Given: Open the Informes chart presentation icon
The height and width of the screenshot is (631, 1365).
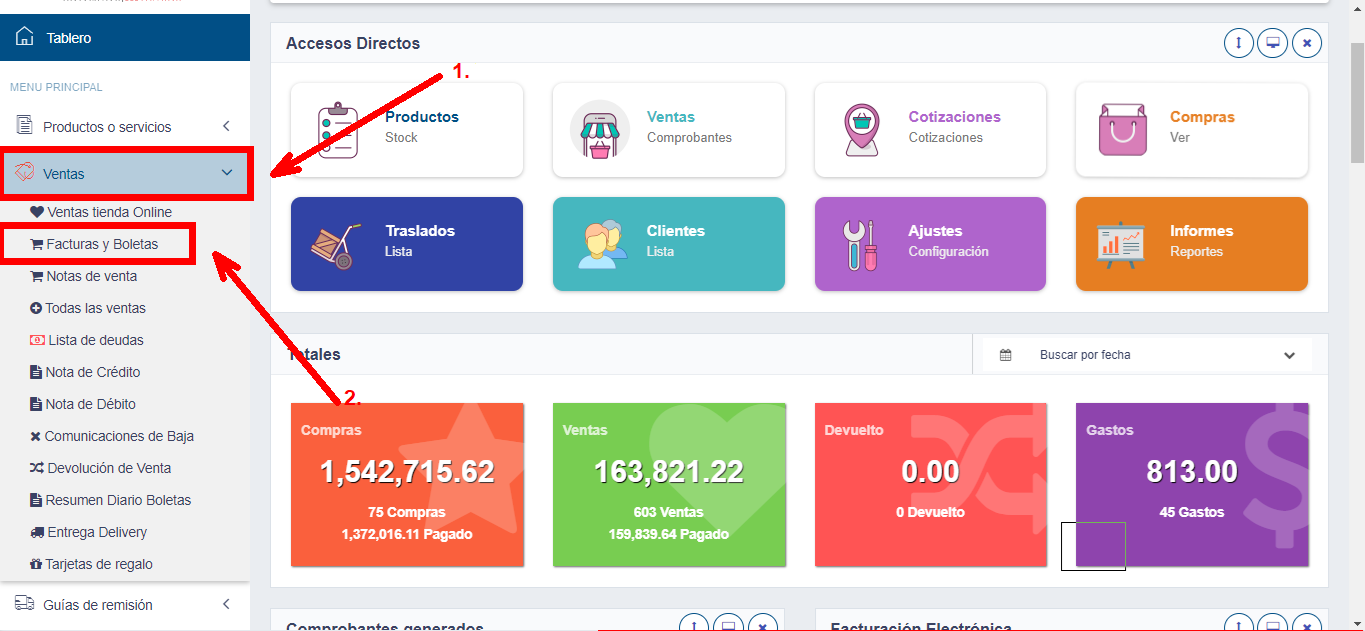Looking at the screenshot, I should click(1122, 244).
